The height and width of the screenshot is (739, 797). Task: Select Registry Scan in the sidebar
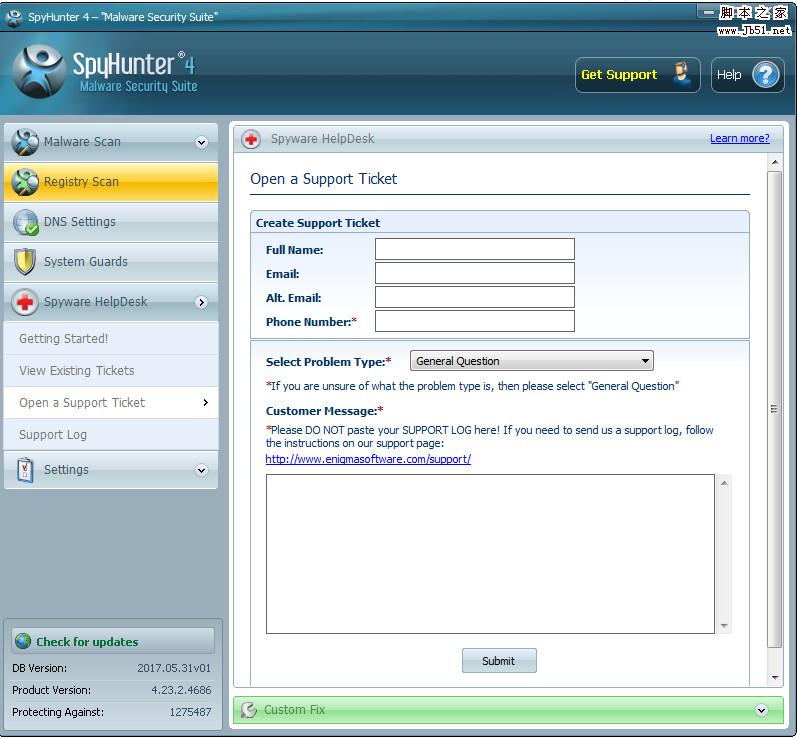click(x=111, y=182)
